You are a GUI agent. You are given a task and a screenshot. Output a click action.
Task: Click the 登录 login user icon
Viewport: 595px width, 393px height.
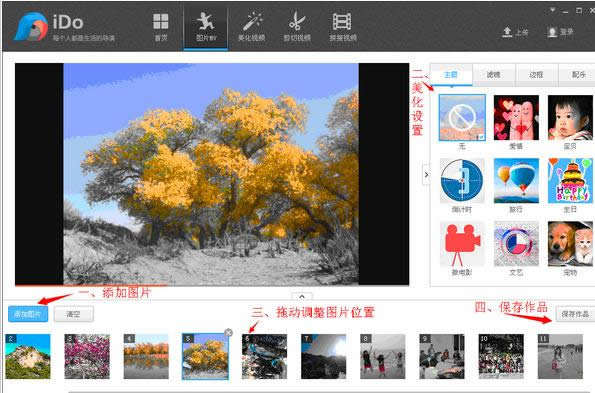(552, 32)
